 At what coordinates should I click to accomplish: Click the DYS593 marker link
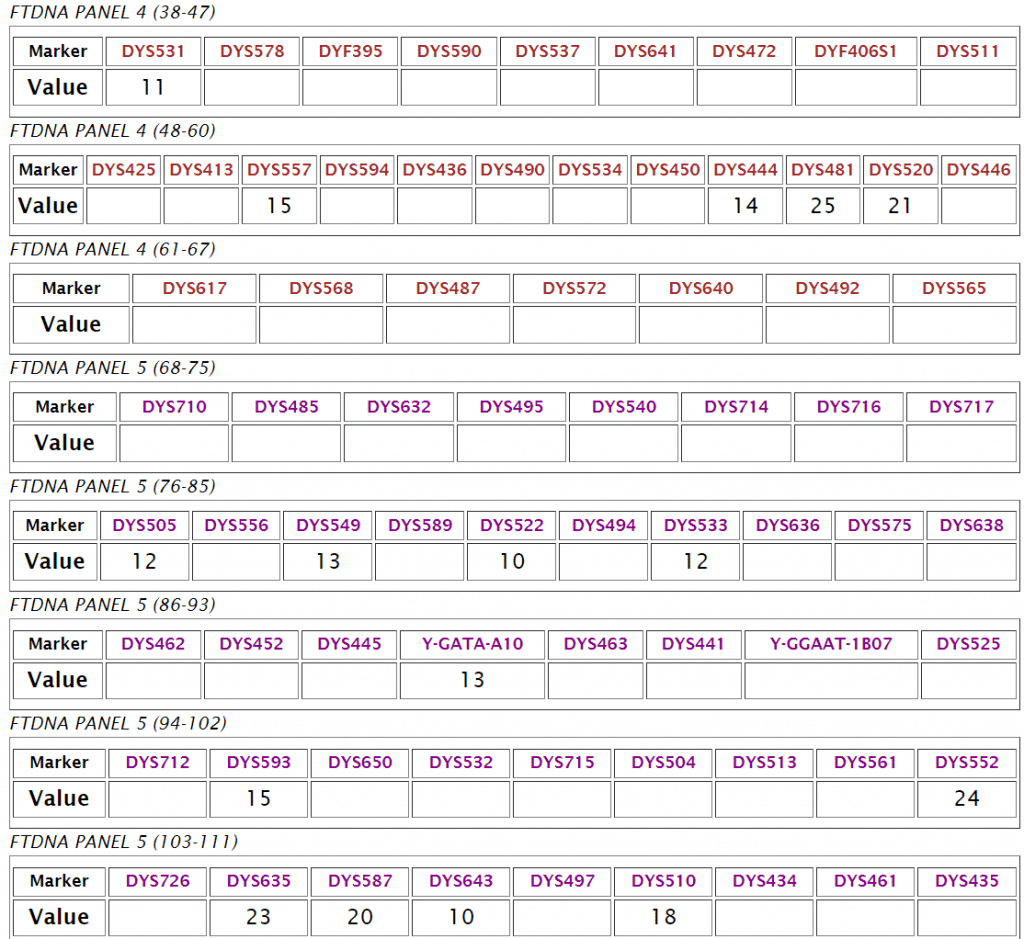point(258,762)
